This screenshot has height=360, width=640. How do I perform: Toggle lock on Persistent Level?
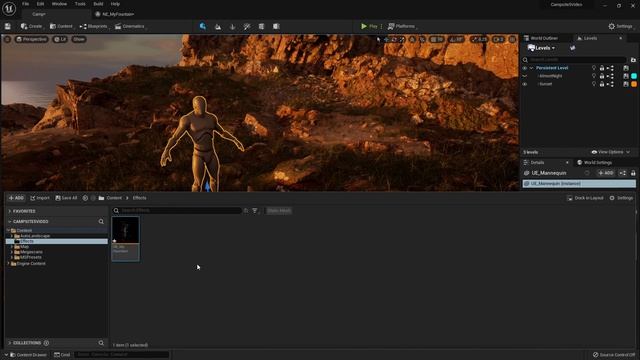[x=602, y=68]
